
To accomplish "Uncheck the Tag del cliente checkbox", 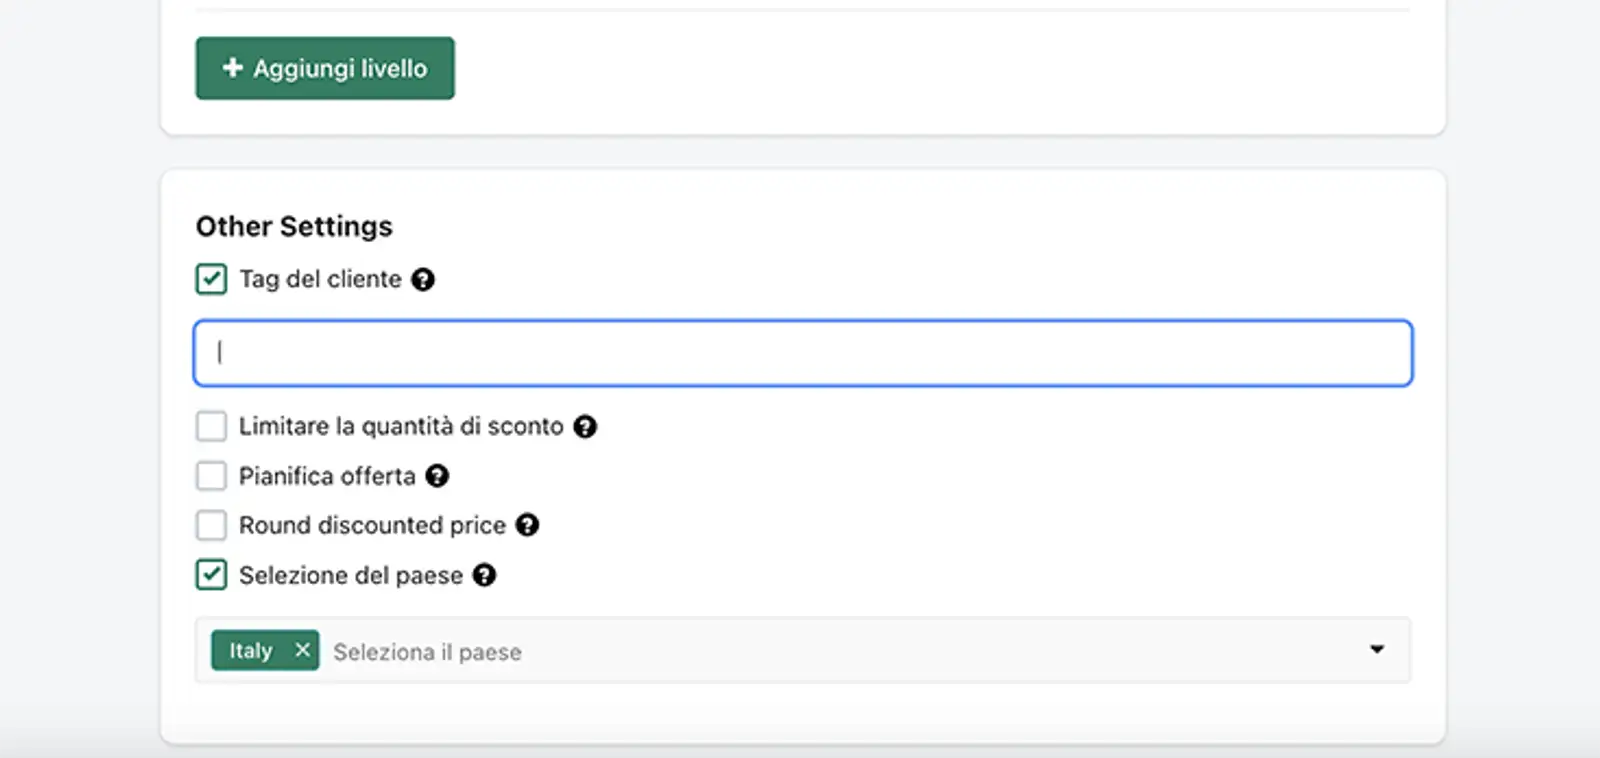I will [211, 279].
